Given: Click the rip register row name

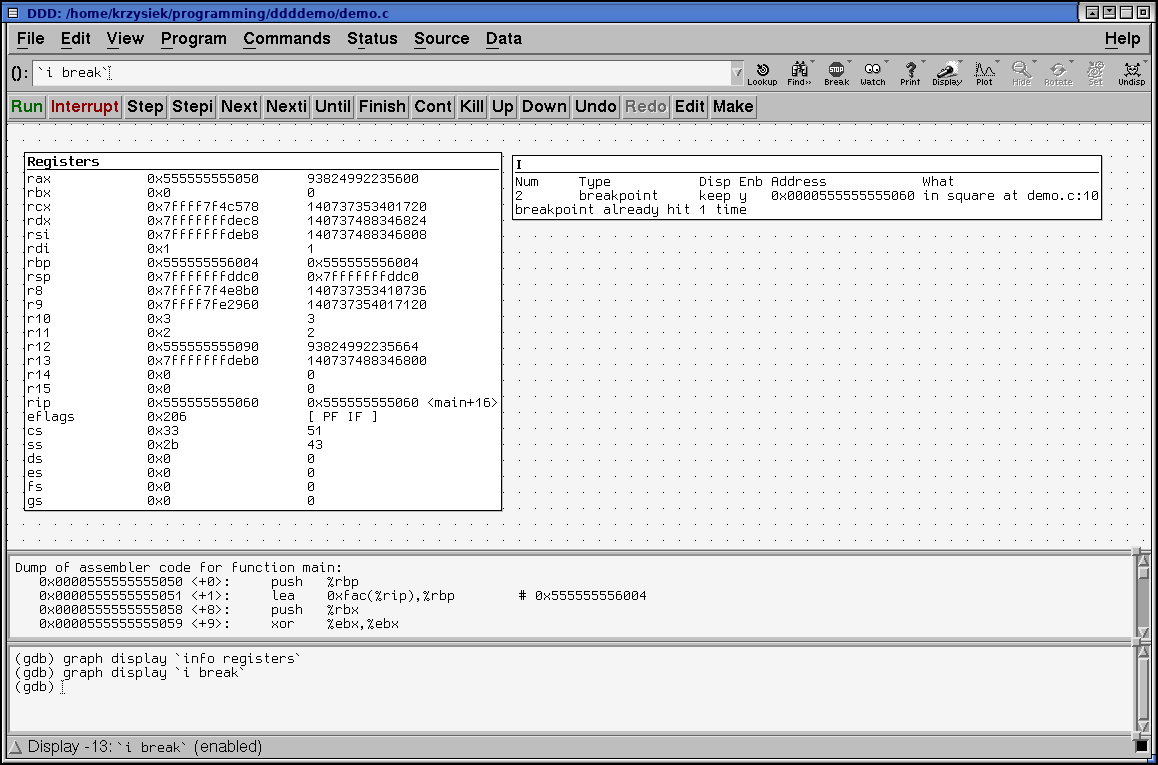Looking at the screenshot, I should click(x=38, y=402).
